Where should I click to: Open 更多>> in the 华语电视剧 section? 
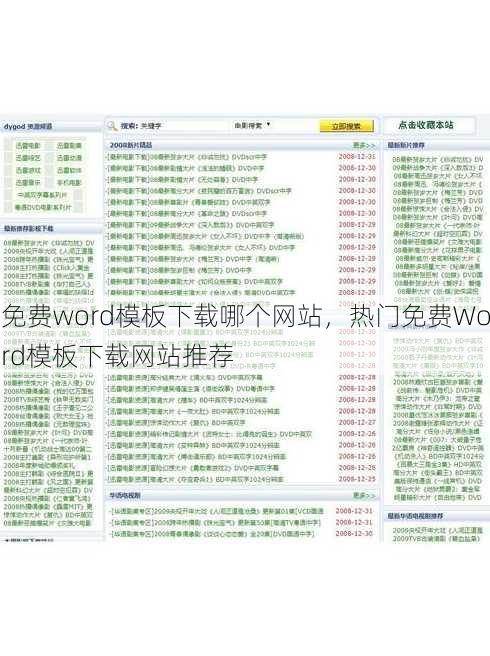click(x=364, y=495)
